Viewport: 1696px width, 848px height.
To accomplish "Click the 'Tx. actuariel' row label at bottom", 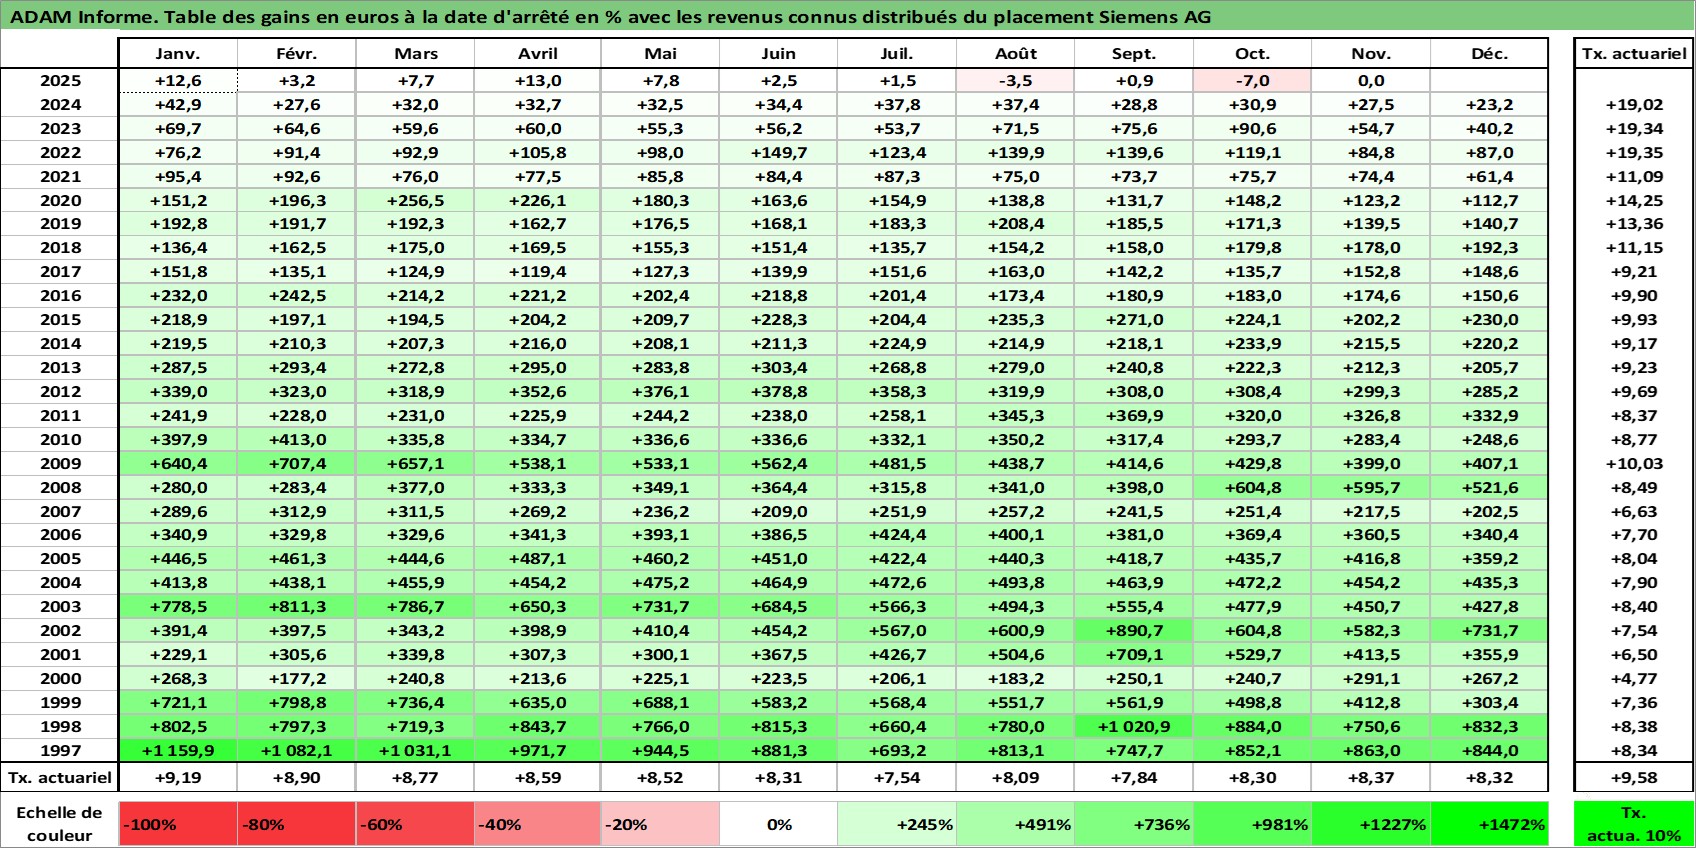I will click(x=59, y=777).
